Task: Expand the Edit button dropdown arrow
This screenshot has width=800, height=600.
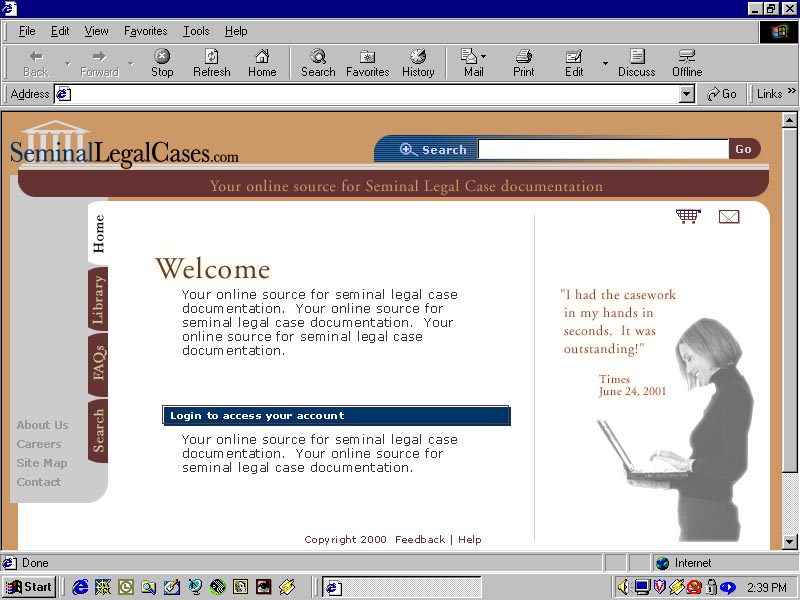Action: coord(605,63)
